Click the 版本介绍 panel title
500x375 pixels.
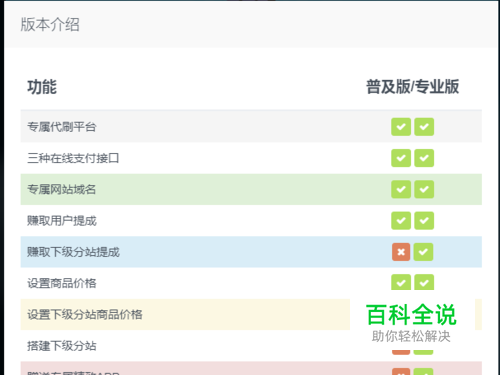click(x=50, y=25)
